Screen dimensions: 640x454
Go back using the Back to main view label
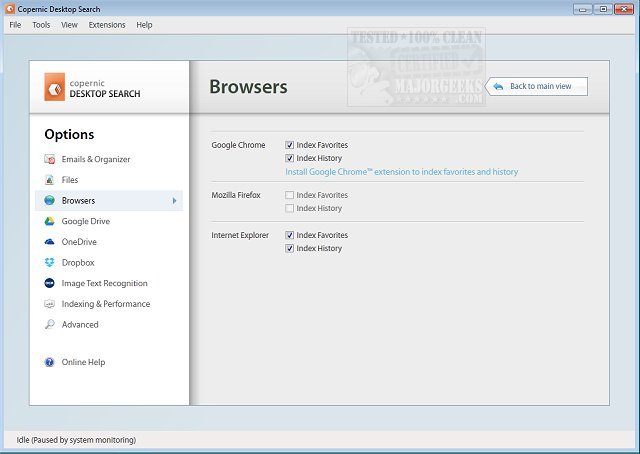point(540,86)
